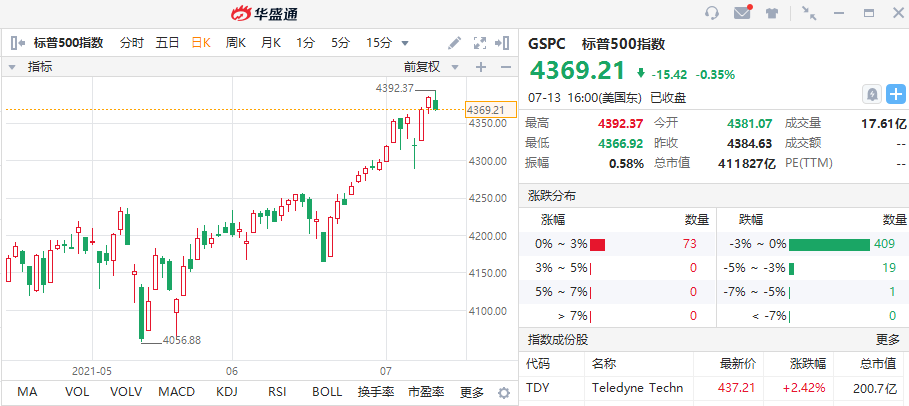Select the 总市值 411827亿 value
Screen dimensions: 909x406
click(747, 164)
